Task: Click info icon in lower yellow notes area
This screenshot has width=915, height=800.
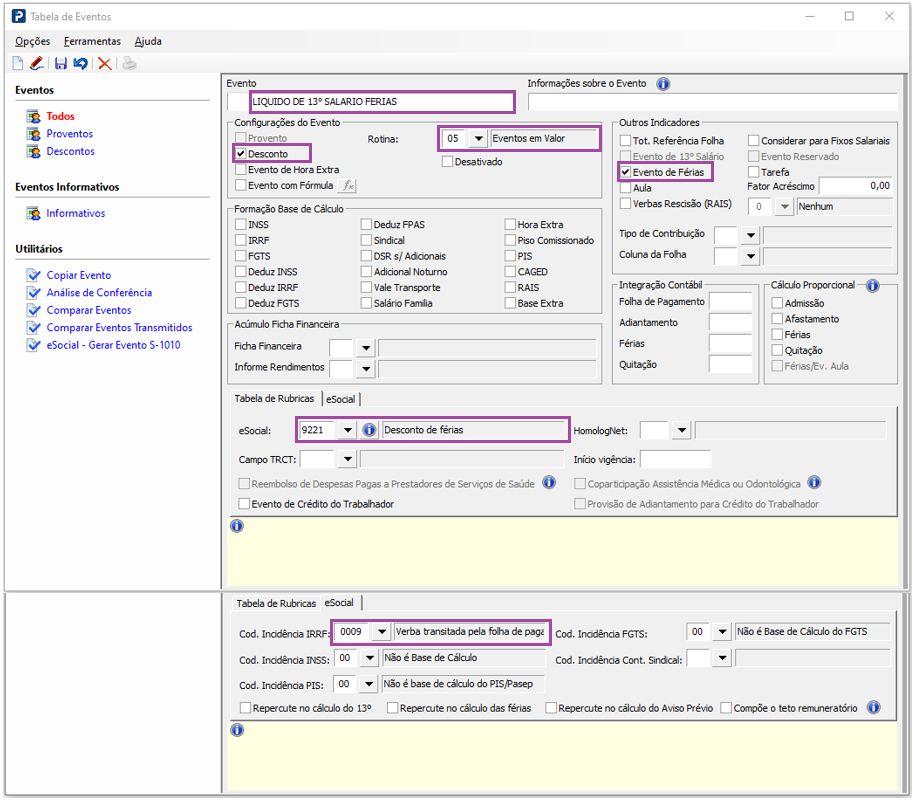Action: tap(236, 730)
